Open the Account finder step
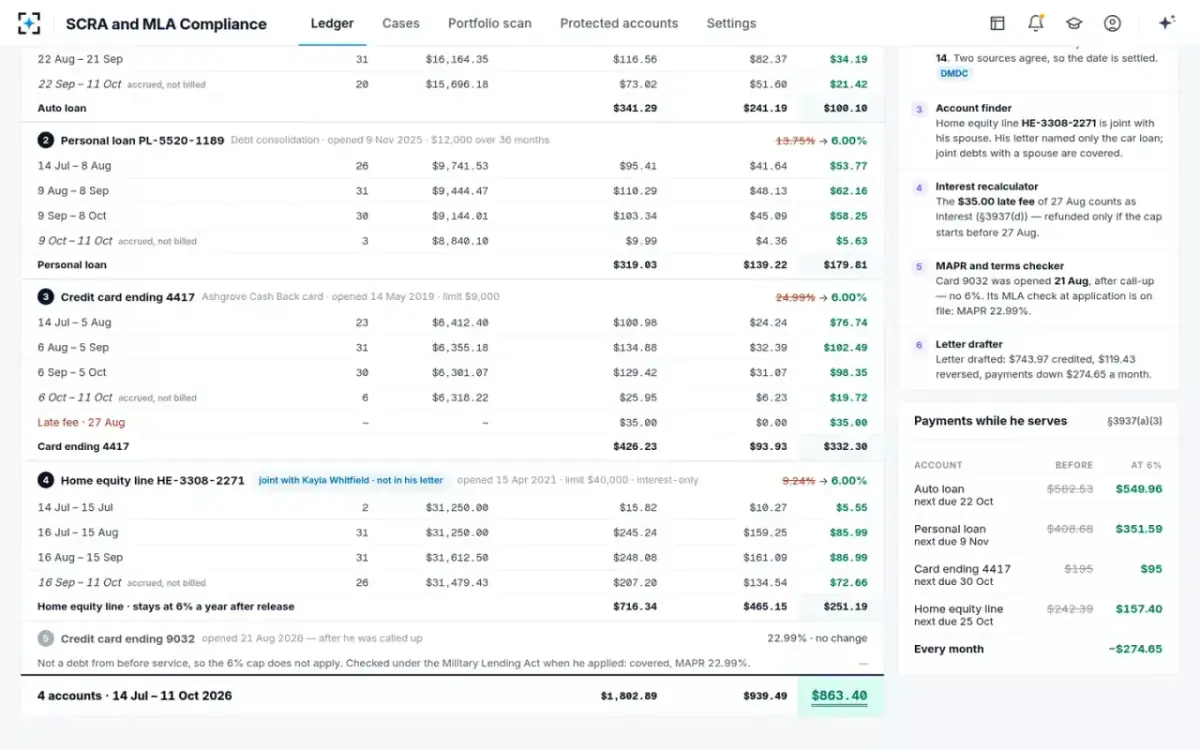 1039,131
